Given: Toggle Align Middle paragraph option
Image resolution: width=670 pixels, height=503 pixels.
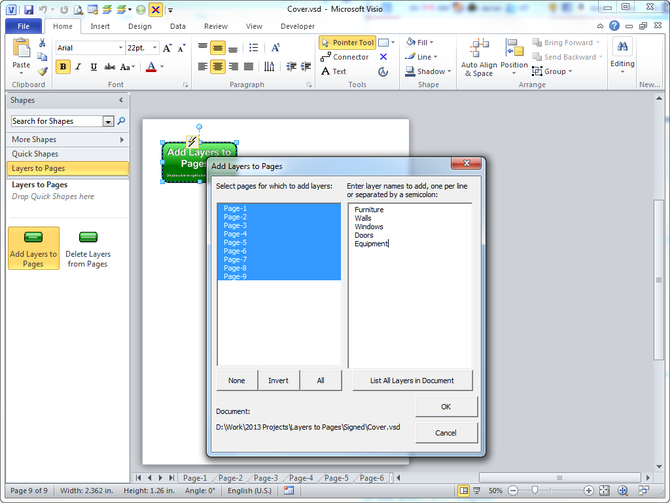Looking at the screenshot, I should pyautogui.click(x=217, y=47).
